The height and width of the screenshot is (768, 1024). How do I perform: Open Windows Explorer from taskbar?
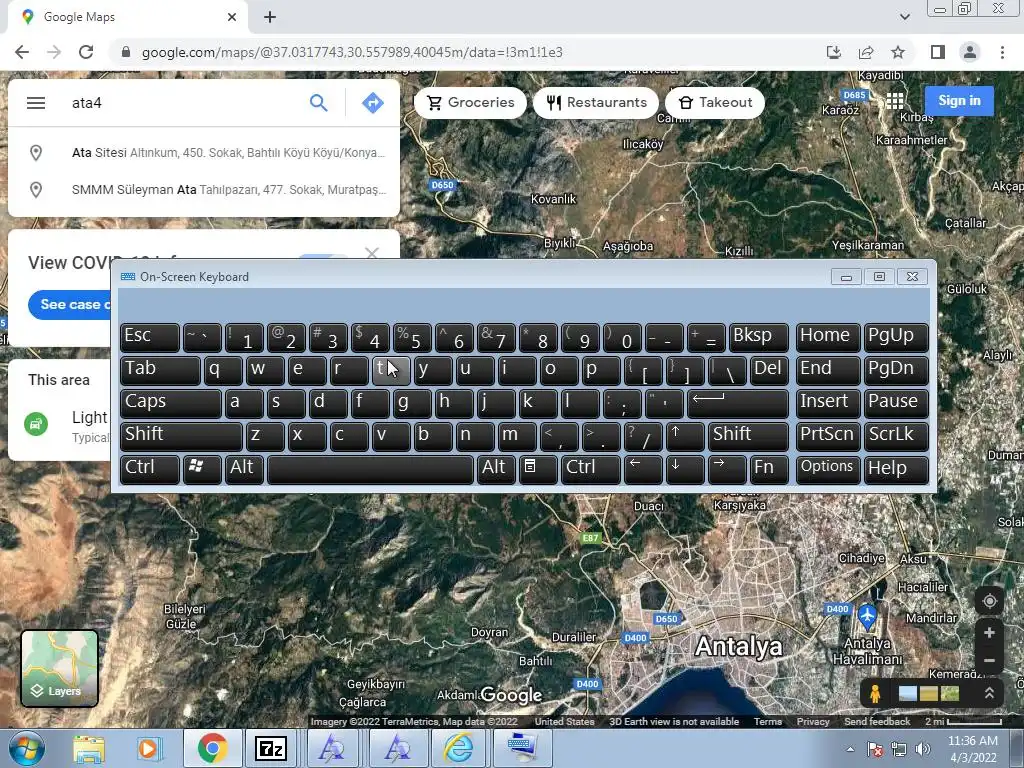[x=89, y=748]
